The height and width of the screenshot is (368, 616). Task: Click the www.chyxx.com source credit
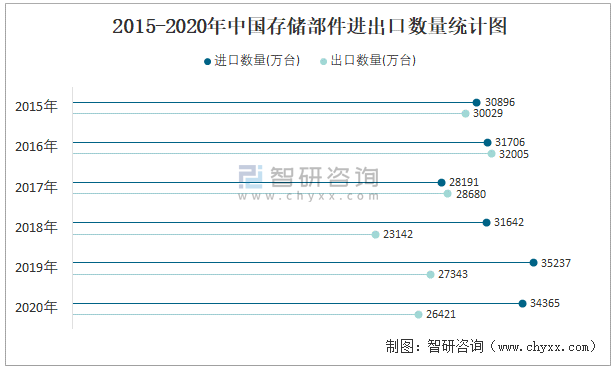(x=547, y=347)
